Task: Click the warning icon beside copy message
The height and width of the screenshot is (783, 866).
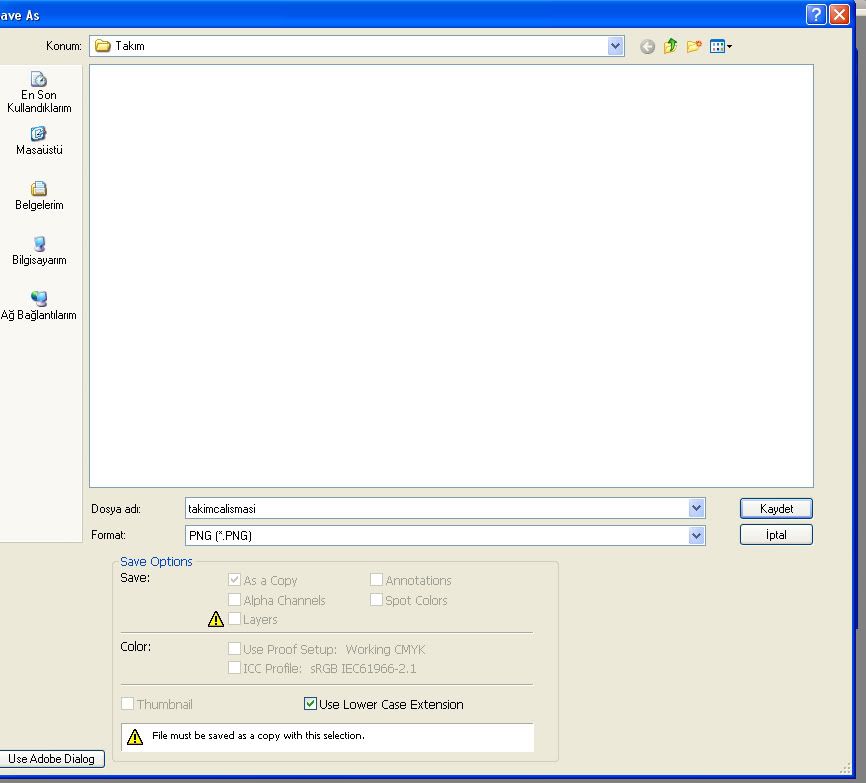Action: click(135, 737)
